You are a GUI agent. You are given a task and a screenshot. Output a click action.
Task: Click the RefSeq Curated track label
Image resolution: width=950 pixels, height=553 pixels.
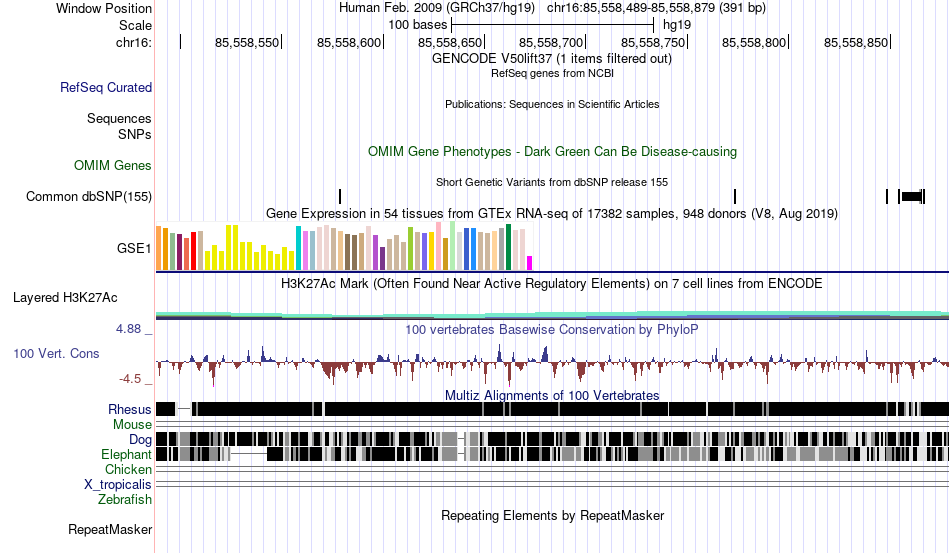pos(105,87)
